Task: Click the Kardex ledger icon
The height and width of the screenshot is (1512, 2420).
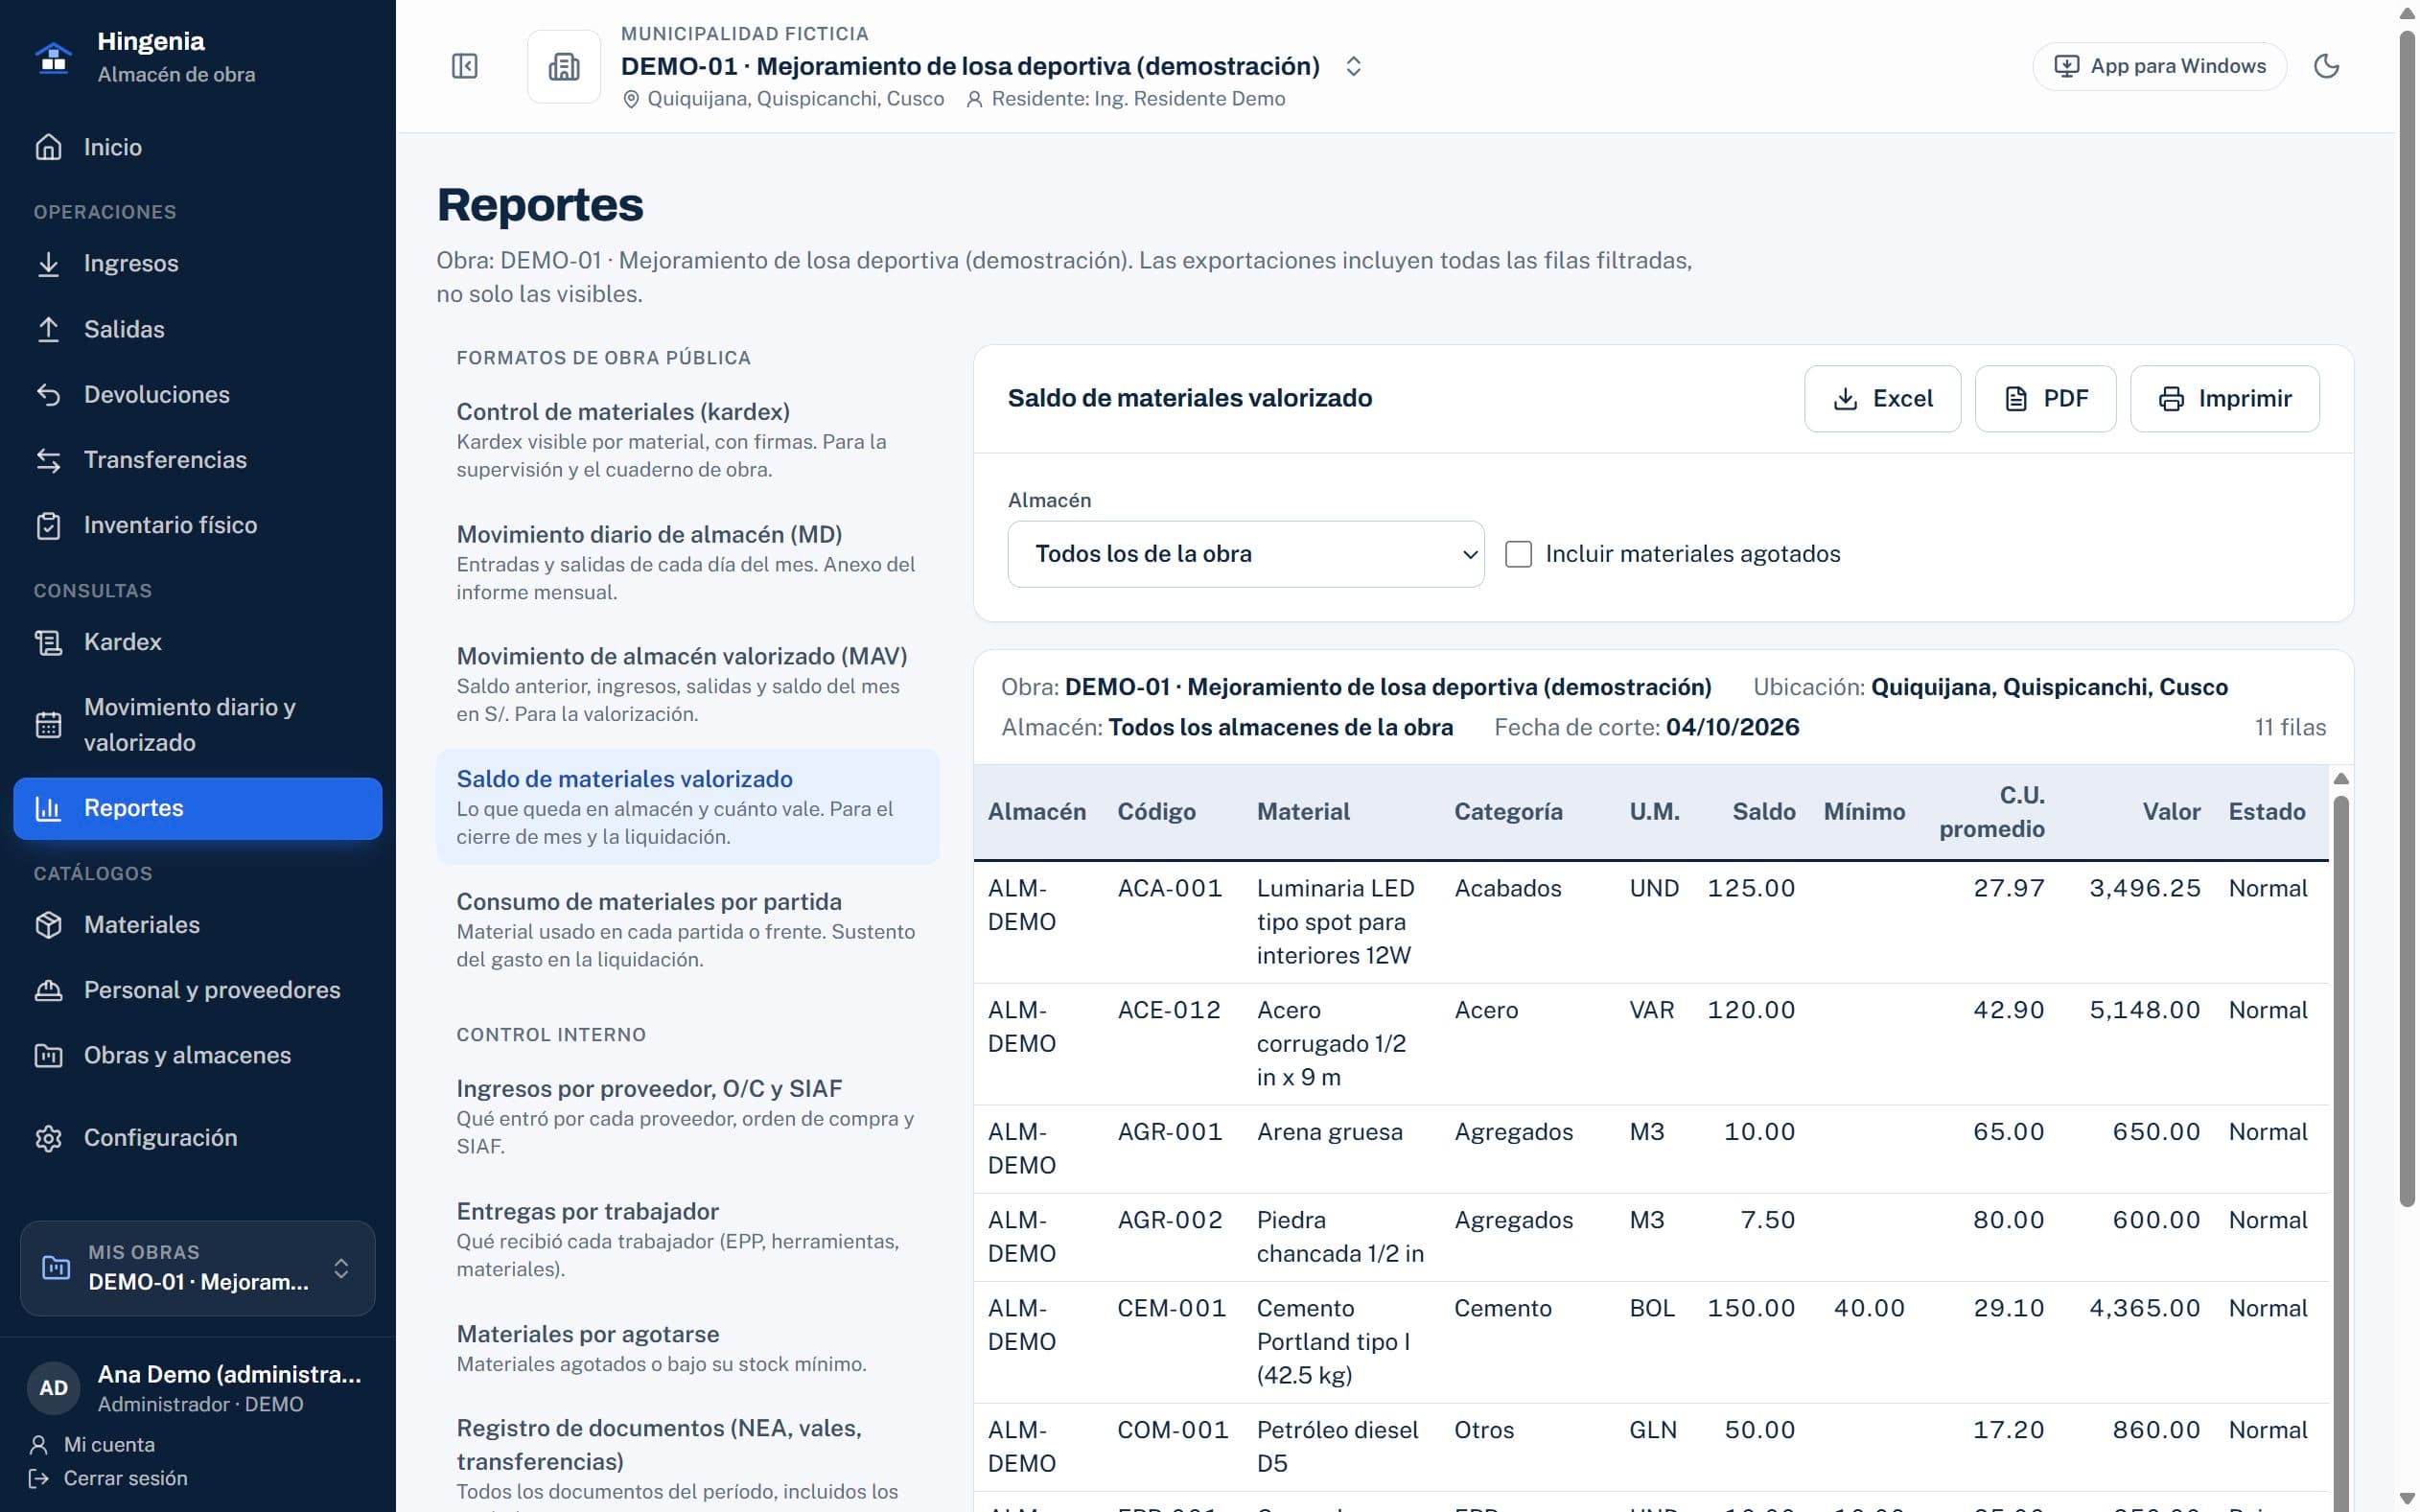Action: 48,642
